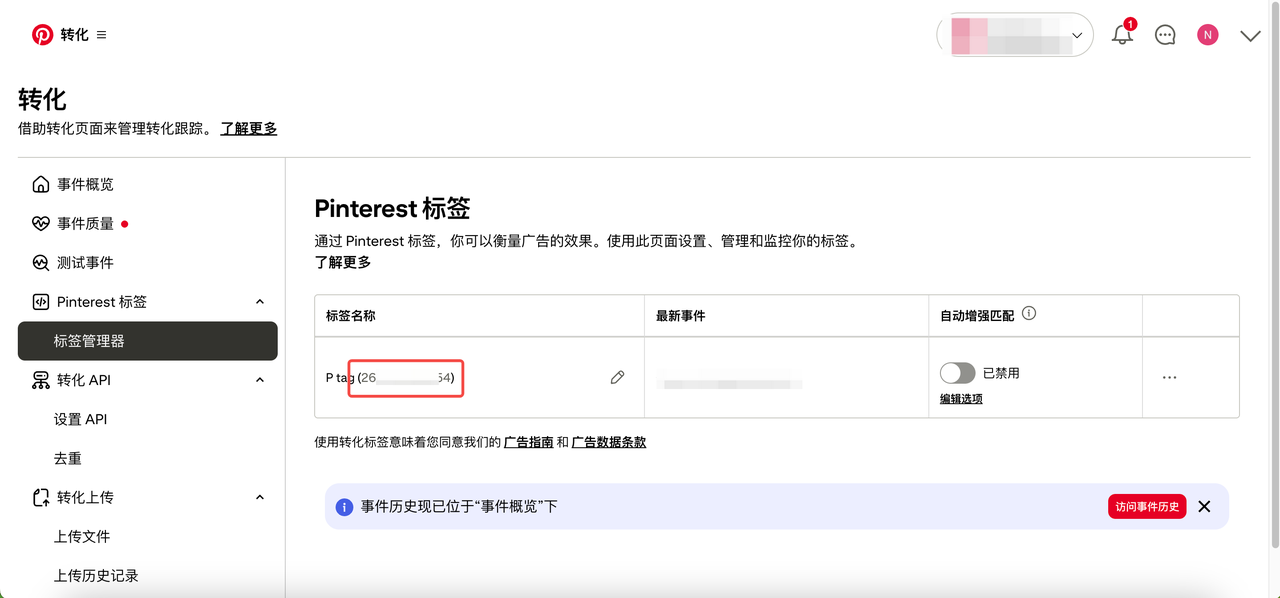Open the messages chat bubble icon
This screenshot has width=1280, height=598.
pyautogui.click(x=1165, y=35)
